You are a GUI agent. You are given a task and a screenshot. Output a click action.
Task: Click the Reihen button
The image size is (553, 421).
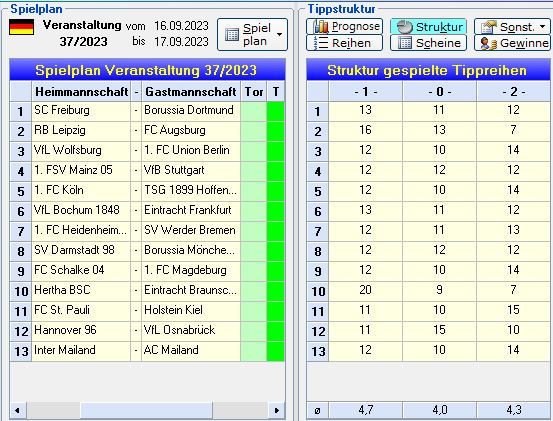tap(345, 43)
